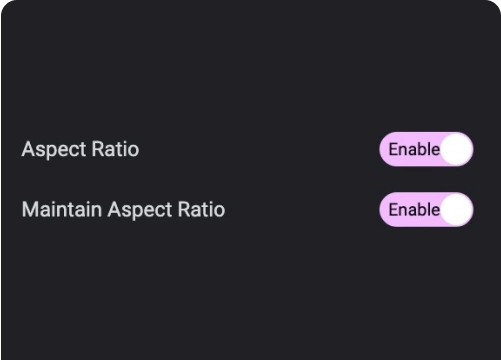Flip the upper Enable toggle off
Screen dimensions: 501x360
click(426, 149)
